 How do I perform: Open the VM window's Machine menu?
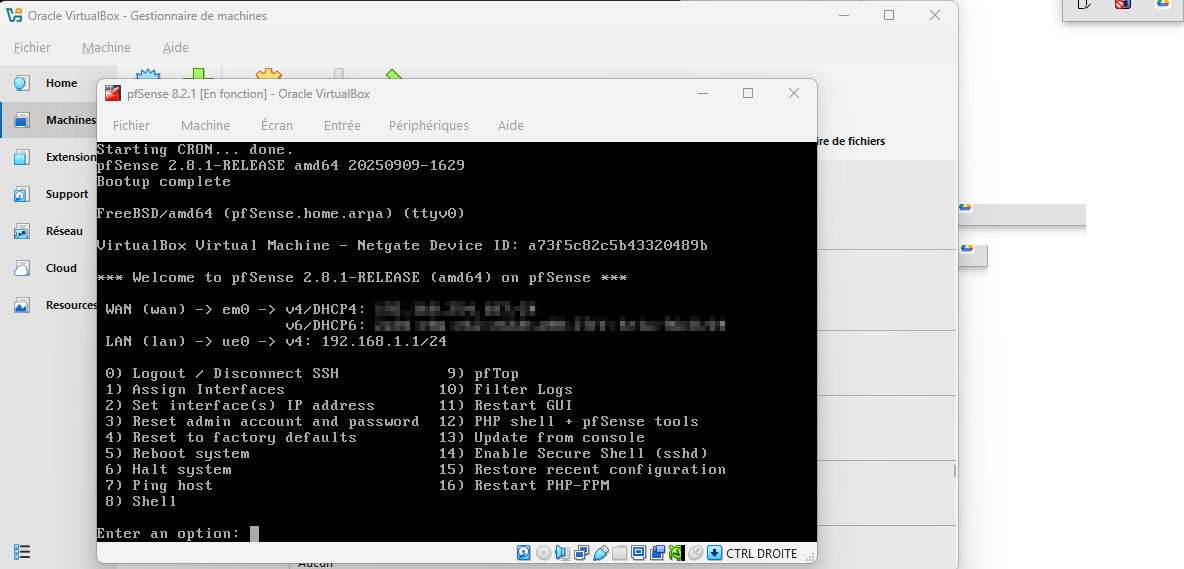point(205,125)
